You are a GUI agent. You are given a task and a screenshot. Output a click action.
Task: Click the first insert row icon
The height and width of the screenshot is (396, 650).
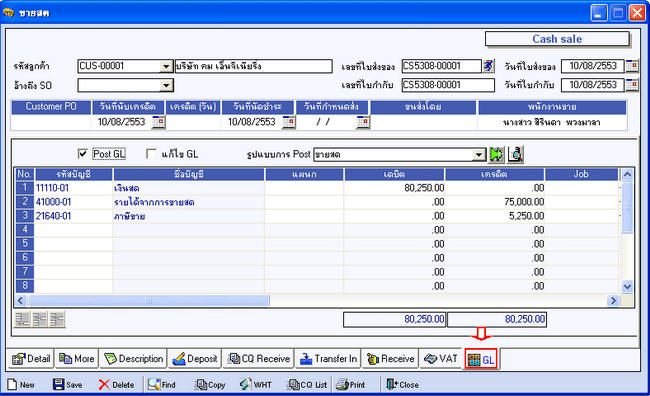click(x=22, y=319)
